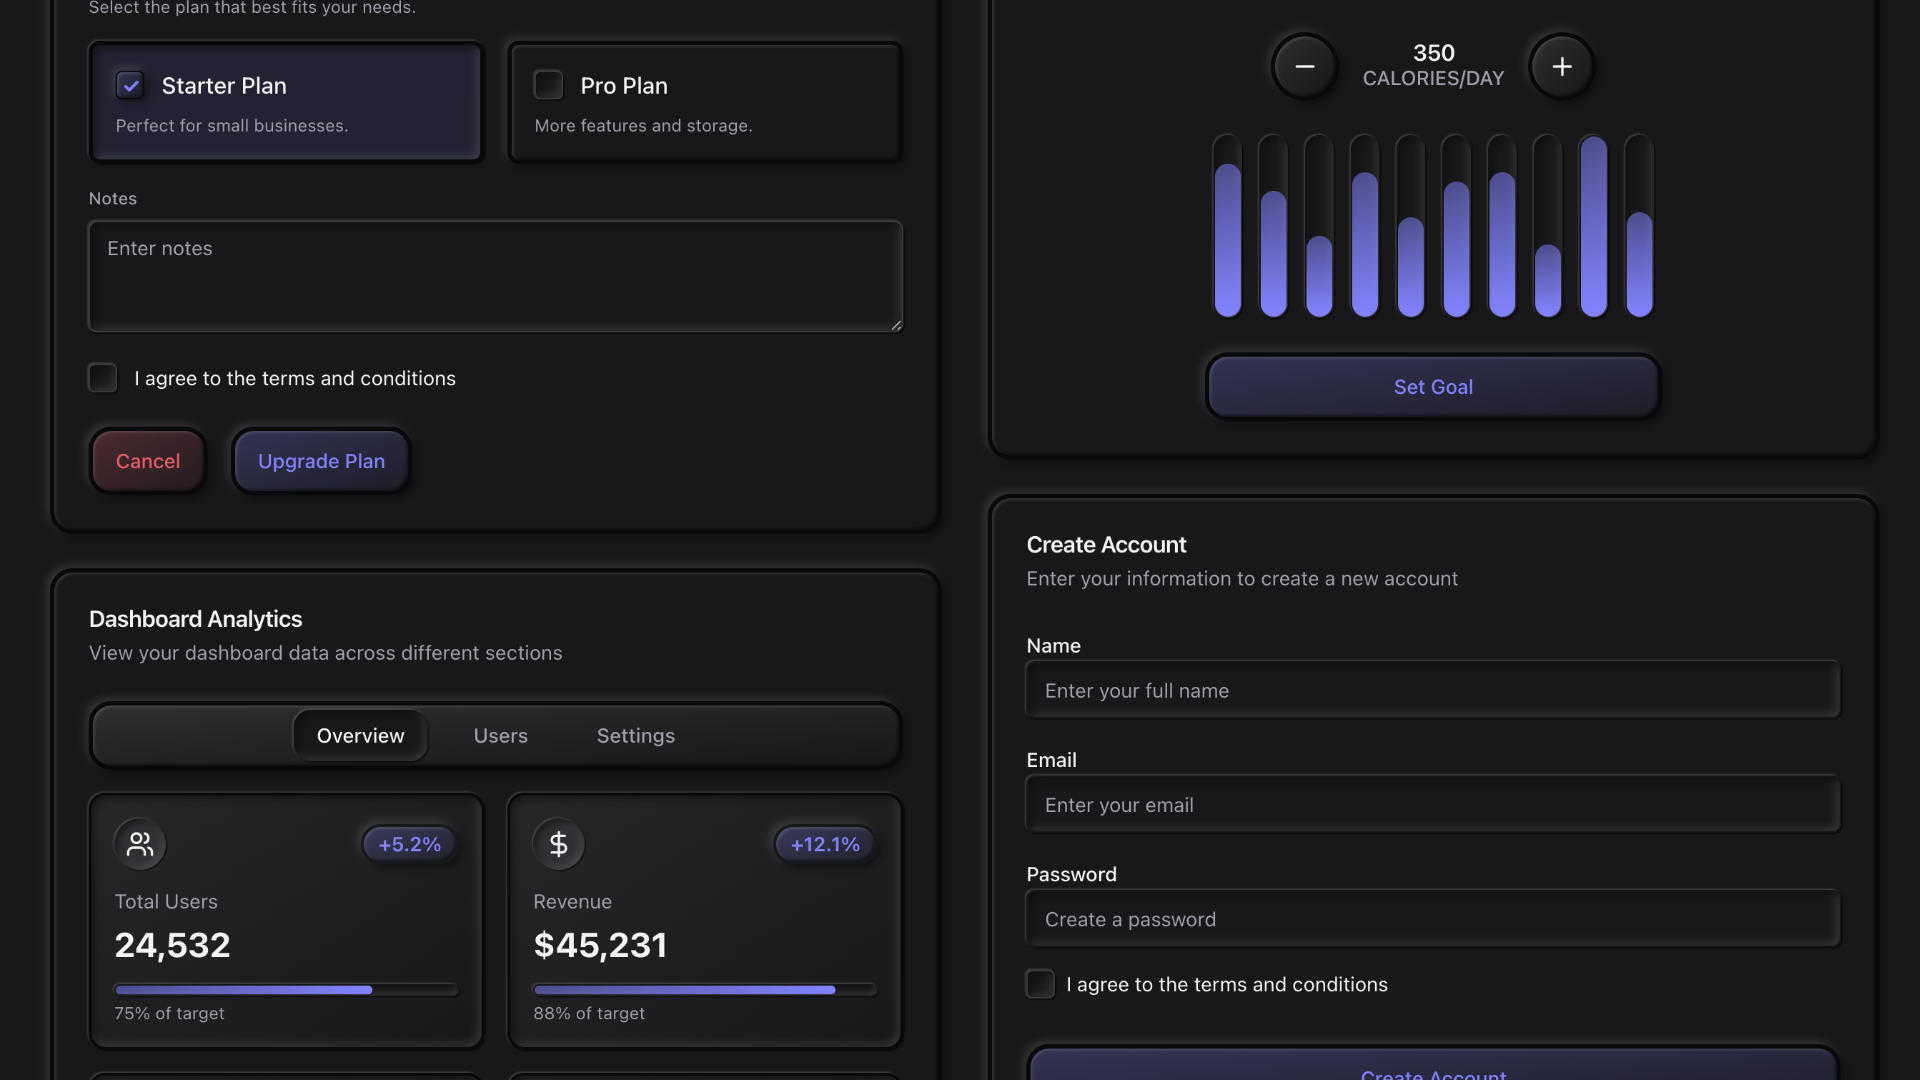1920x1080 pixels.
Task: Click the Revenue dollar sign icon
Action: (x=558, y=844)
